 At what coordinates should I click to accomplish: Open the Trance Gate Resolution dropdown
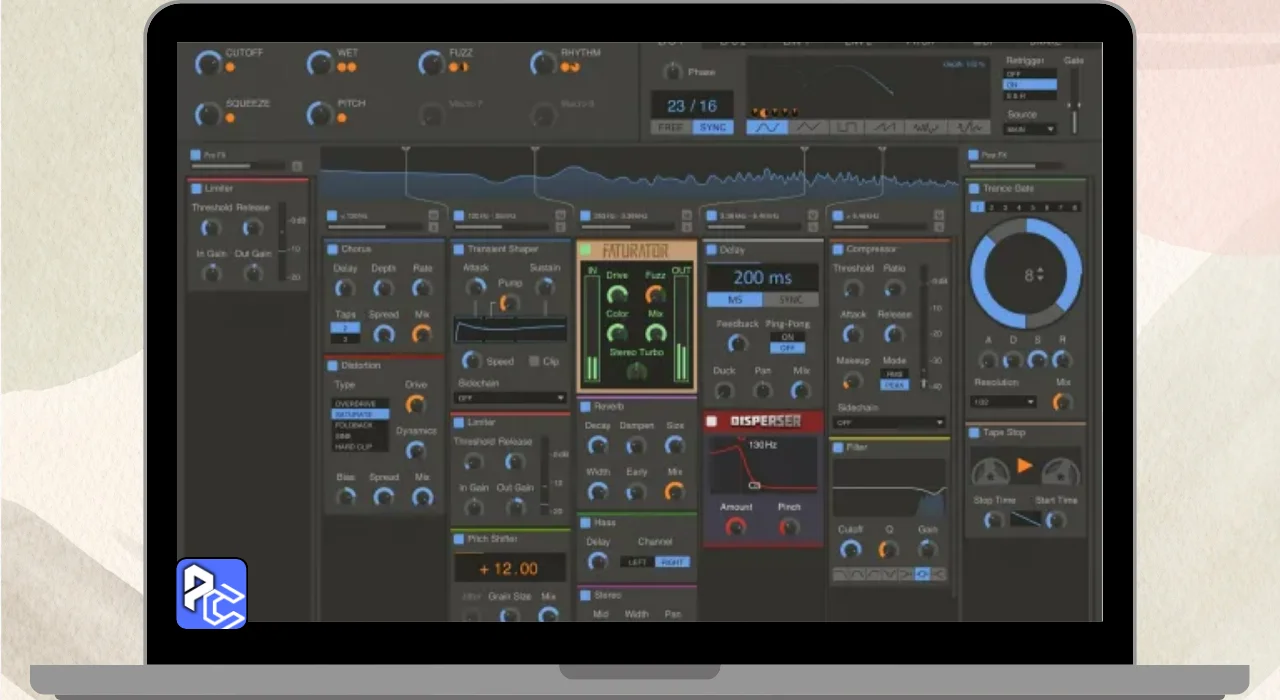[1003, 402]
